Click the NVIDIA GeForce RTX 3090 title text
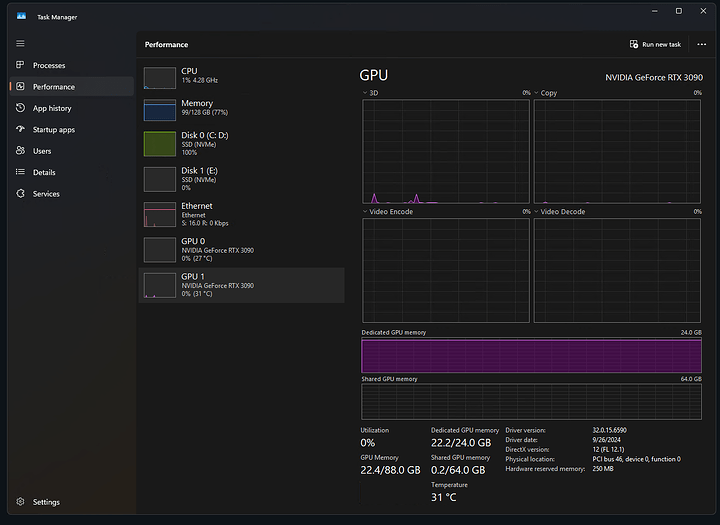 [x=654, y=78]
